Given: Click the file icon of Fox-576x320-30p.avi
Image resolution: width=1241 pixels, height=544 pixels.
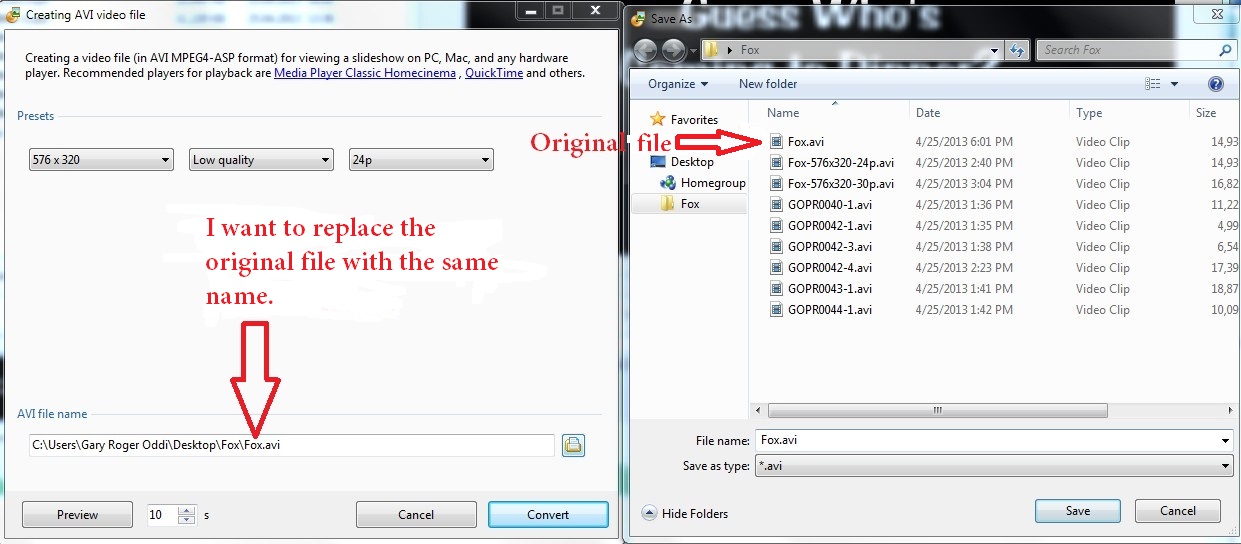Looking at the screenshot, I should click(x=777, y=184).
